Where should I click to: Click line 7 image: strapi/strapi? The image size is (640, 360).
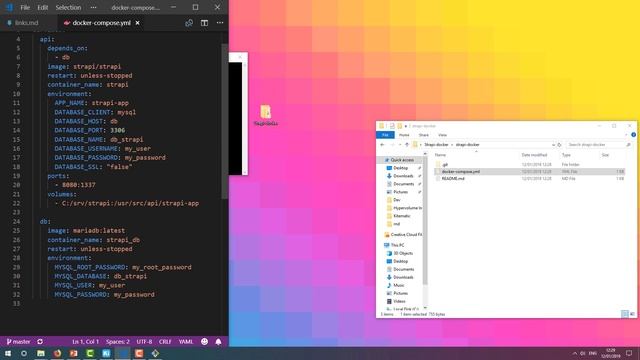84,66
